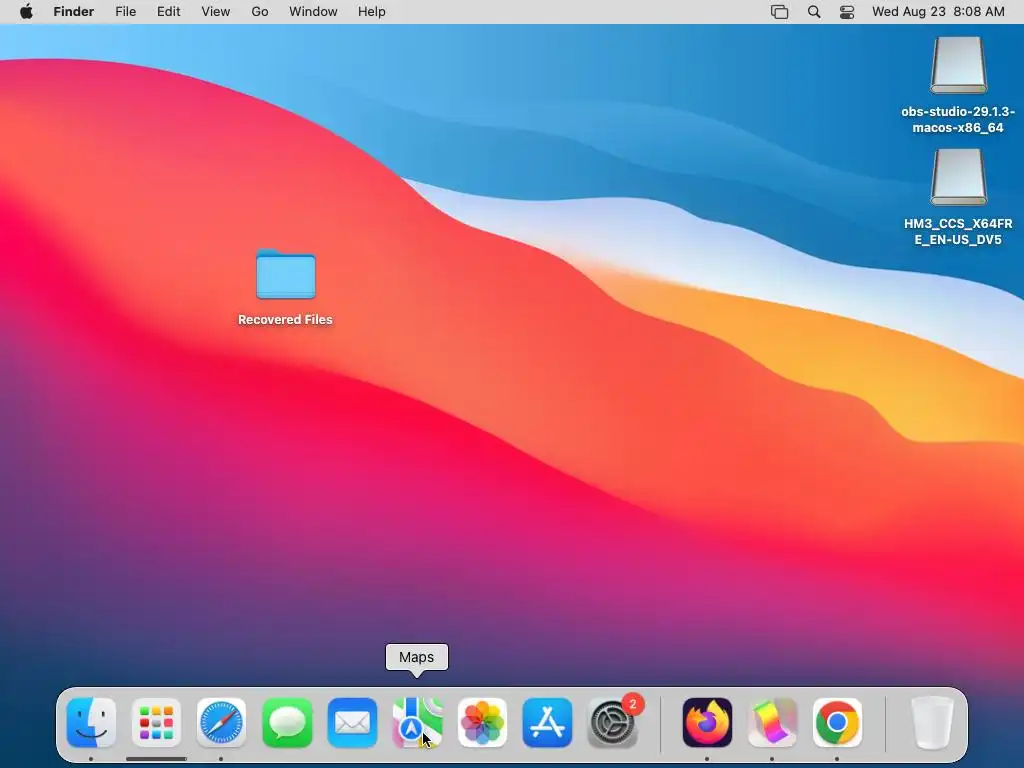Open the Apple menu
This screenshot has height=768, width=1024.
[x=26, y=12]
